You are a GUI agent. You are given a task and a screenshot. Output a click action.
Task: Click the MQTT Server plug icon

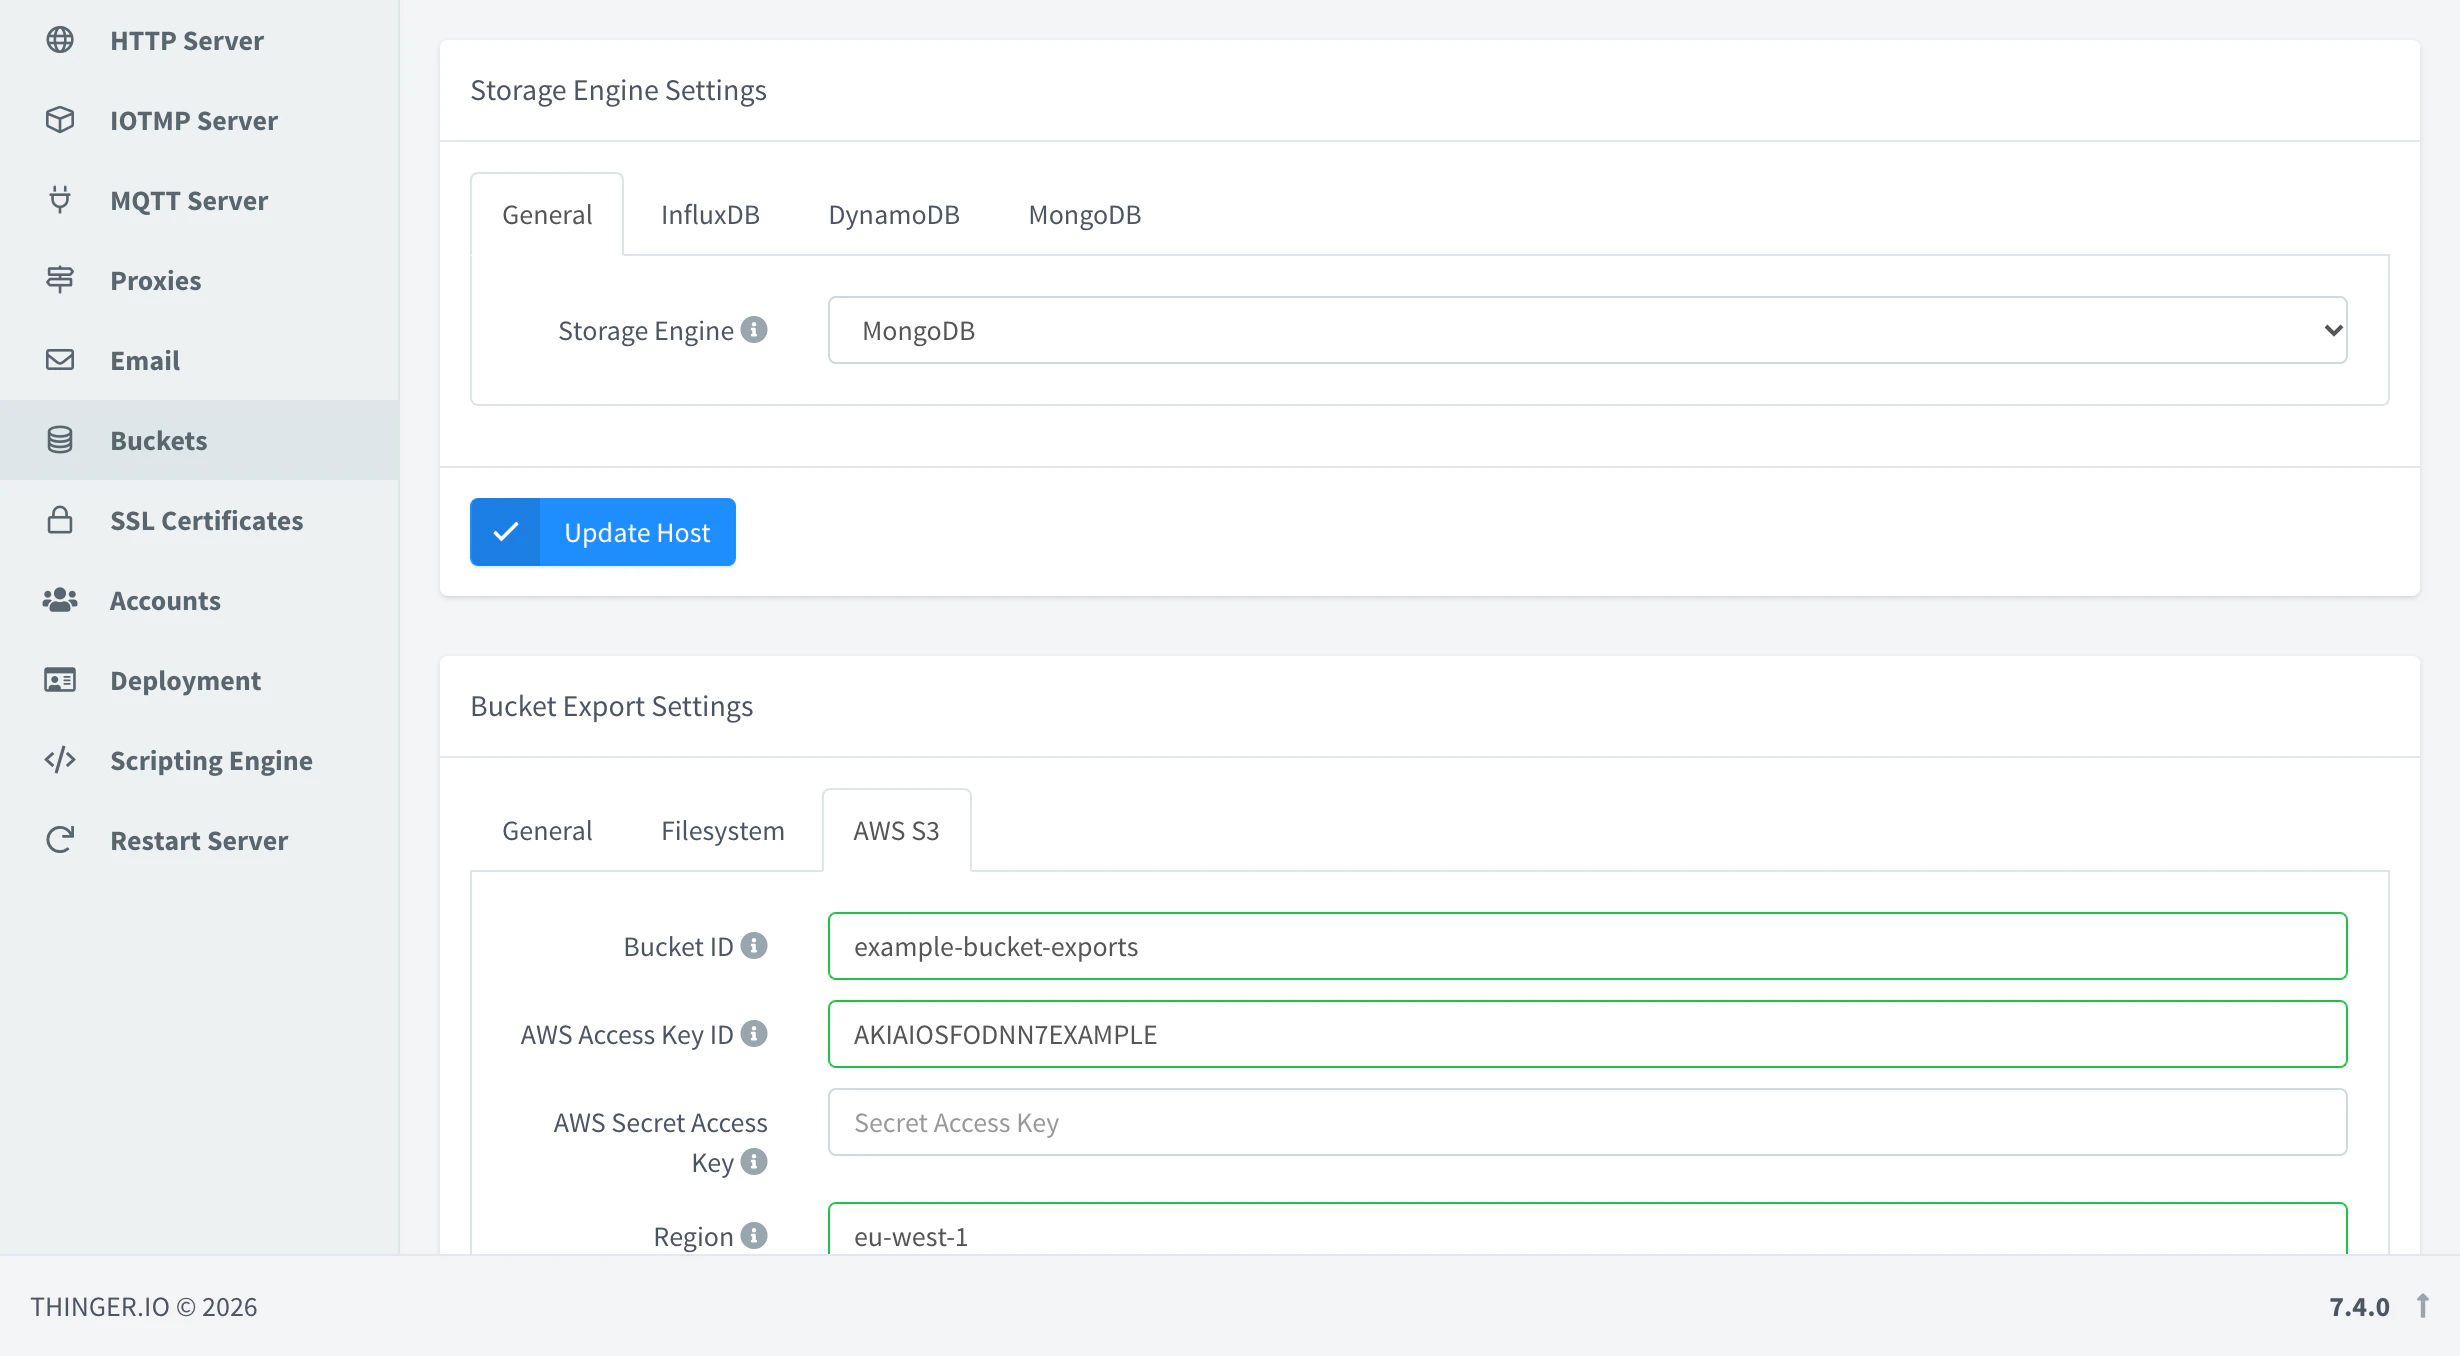coord(60,200)
